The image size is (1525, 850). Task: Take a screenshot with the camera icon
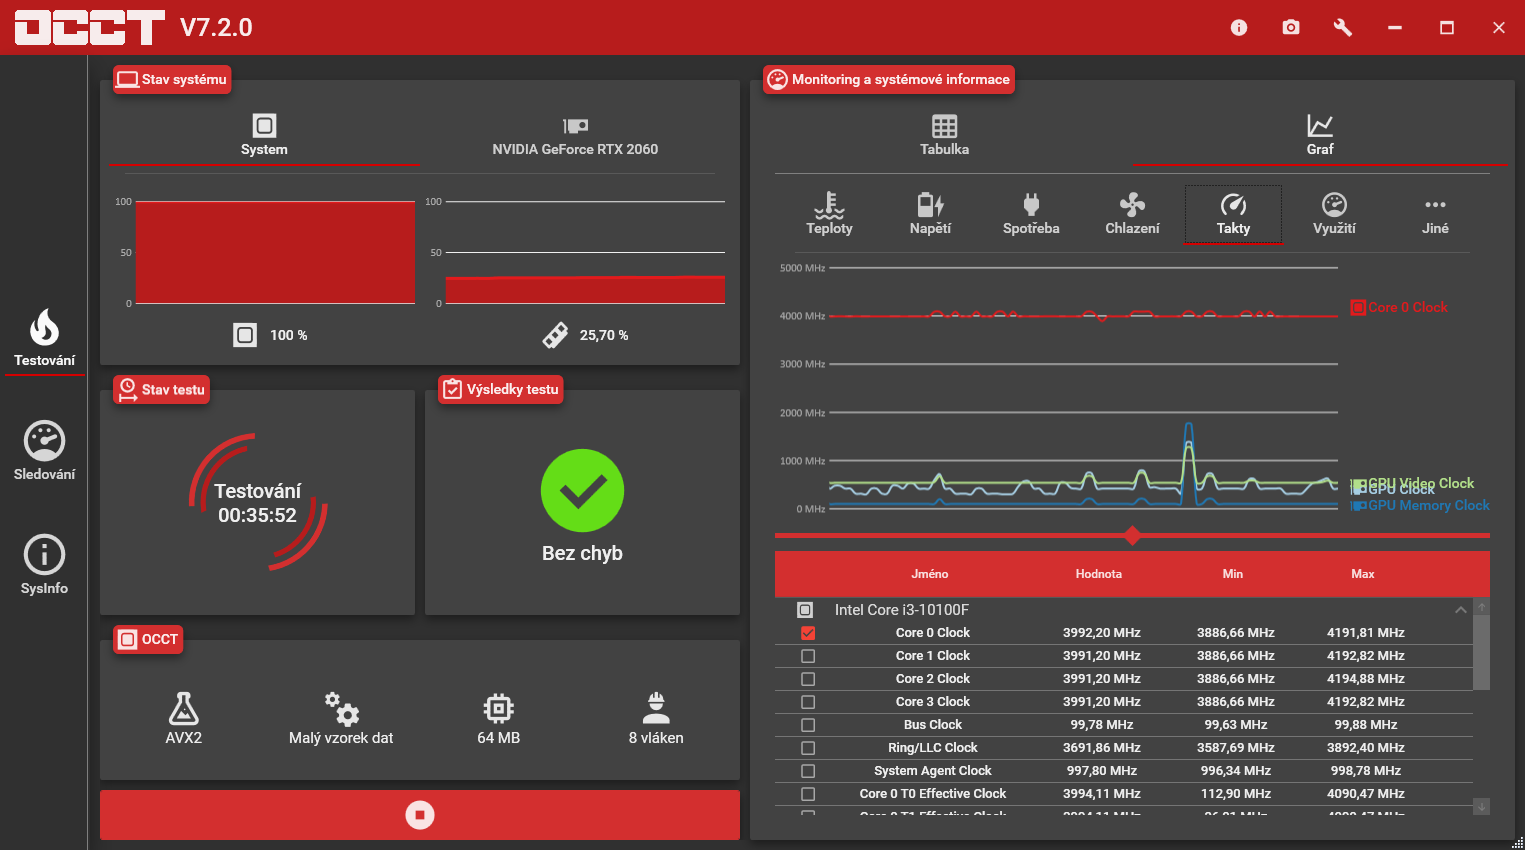[1291, 27]
